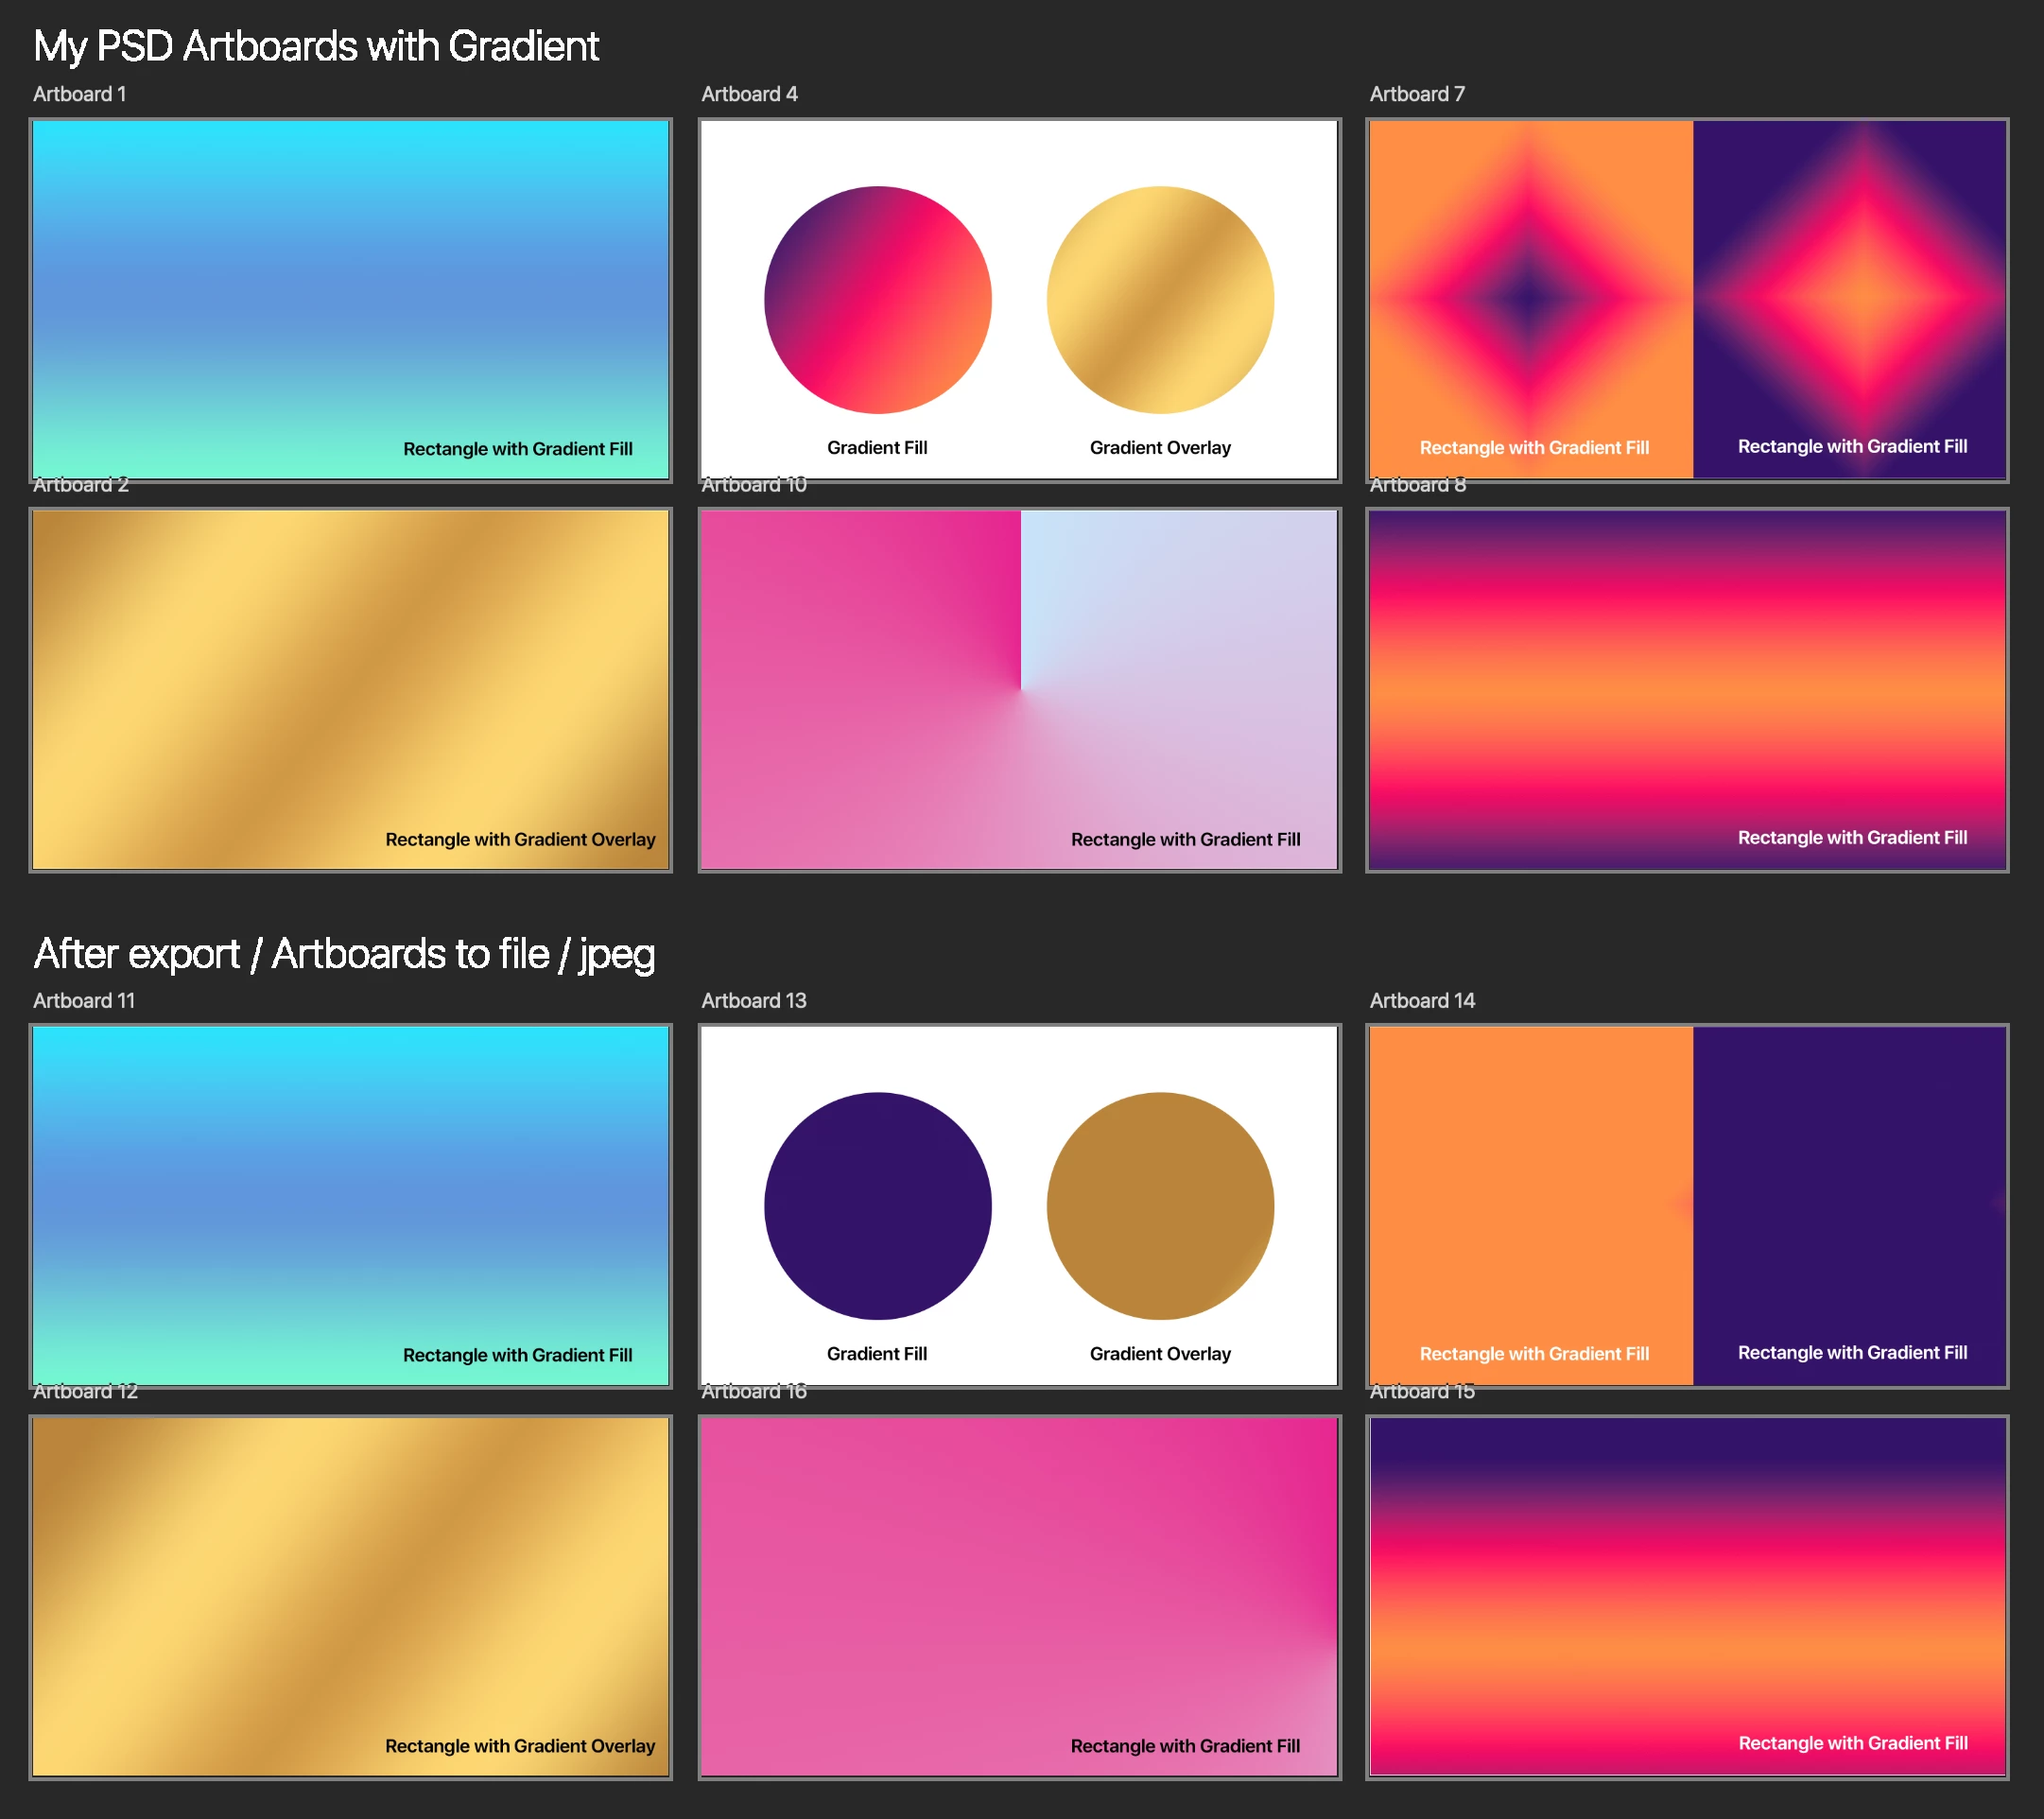Click the flat orange rectangle in Artboard 14
This screenshot has height=1819, width=2044.
1530,1190
